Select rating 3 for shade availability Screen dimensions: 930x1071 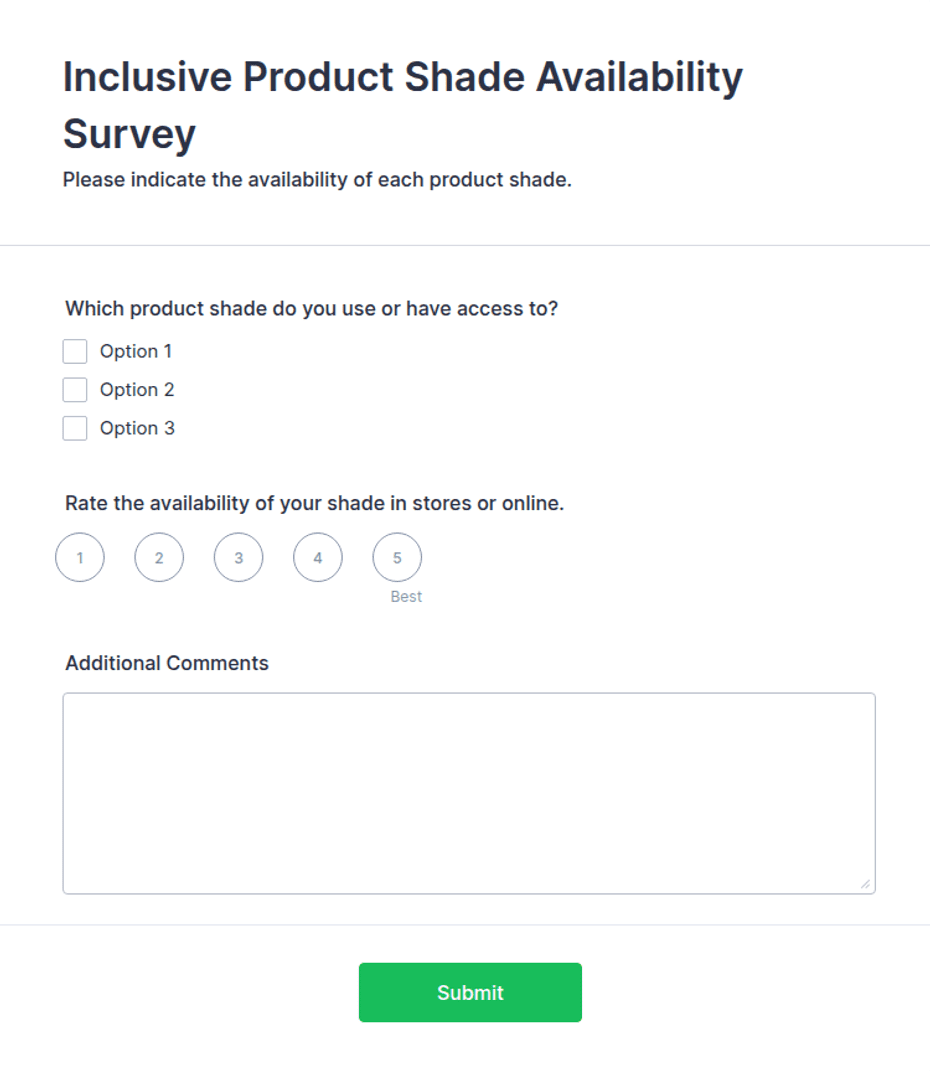pyautogui.click(x=238, y=557)
